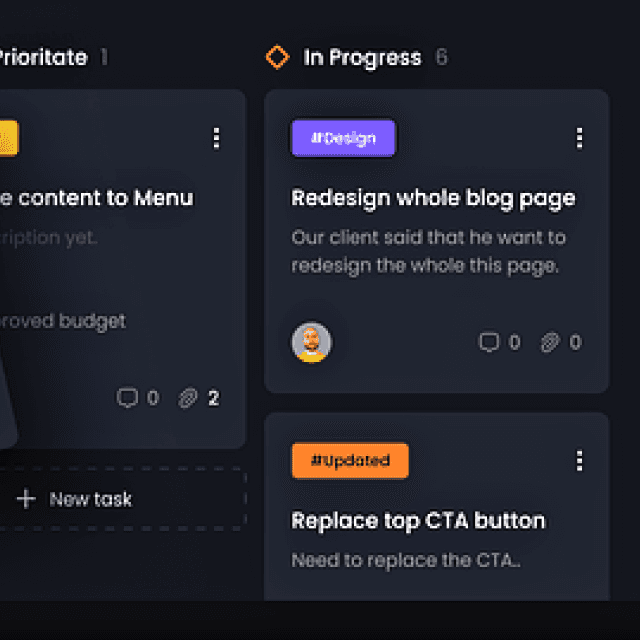Open the content to Menu card title
Viewport: 640px width, 640px height.
click(x=97, y=198)
